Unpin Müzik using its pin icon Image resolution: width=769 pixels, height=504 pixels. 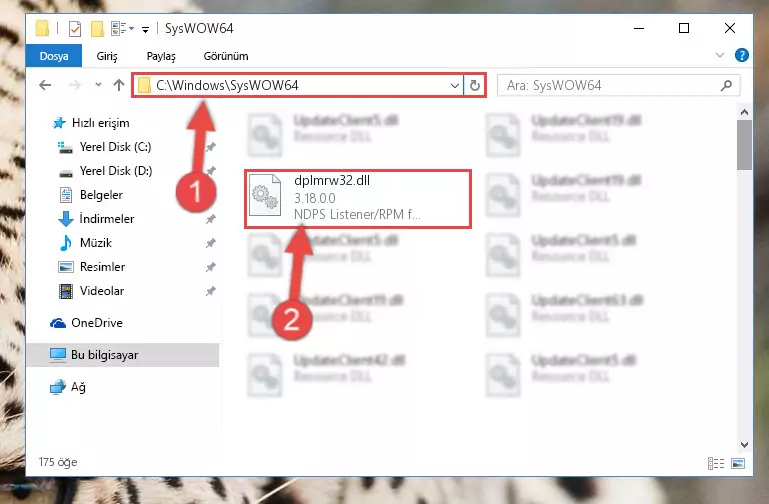click(210, 243)
